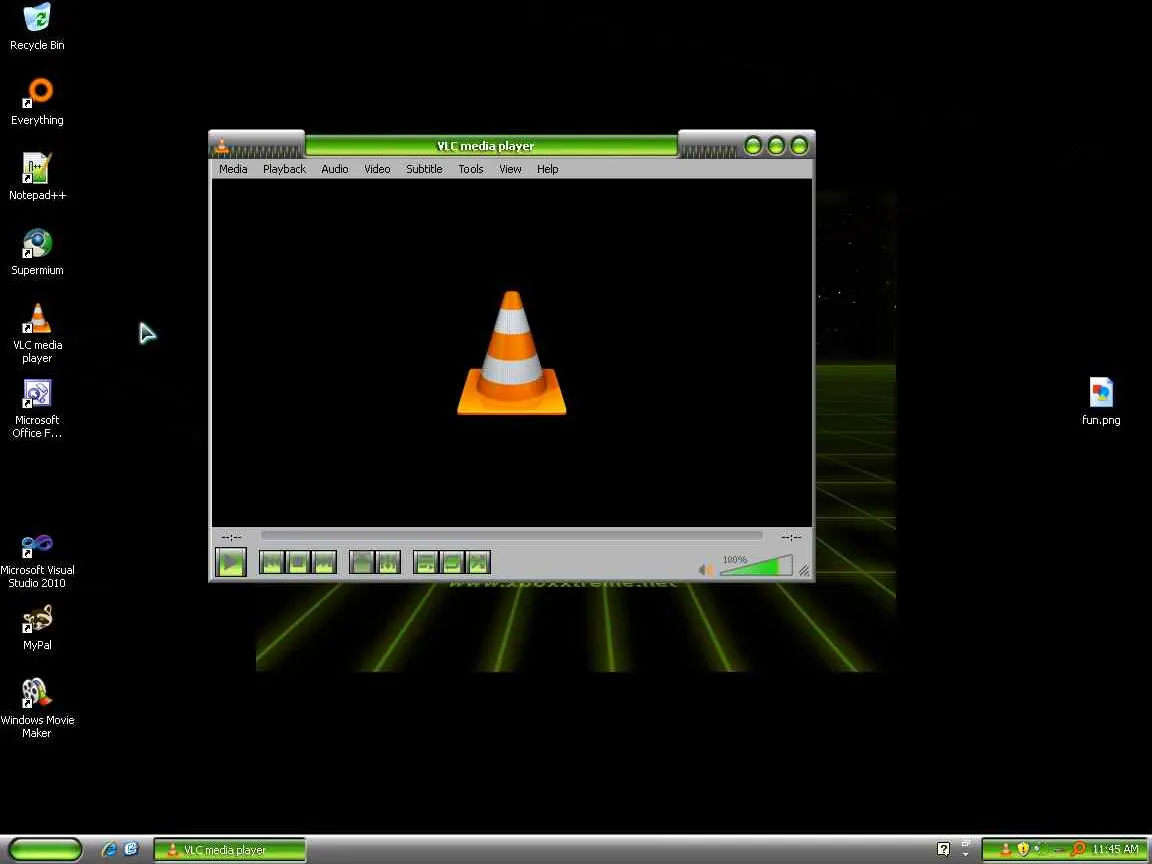Image resolution: width=1152 pixels, height=864 pixels.
Task: Click the Stop playback button
Action: [298, 563]
